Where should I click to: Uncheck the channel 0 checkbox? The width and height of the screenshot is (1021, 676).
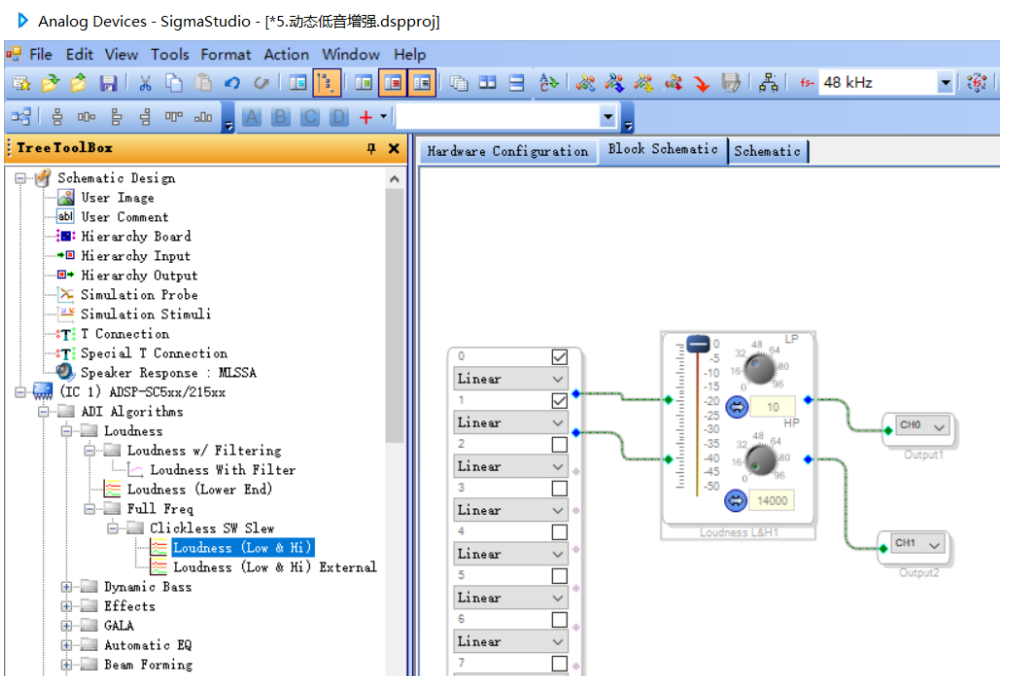pos(559,357)
